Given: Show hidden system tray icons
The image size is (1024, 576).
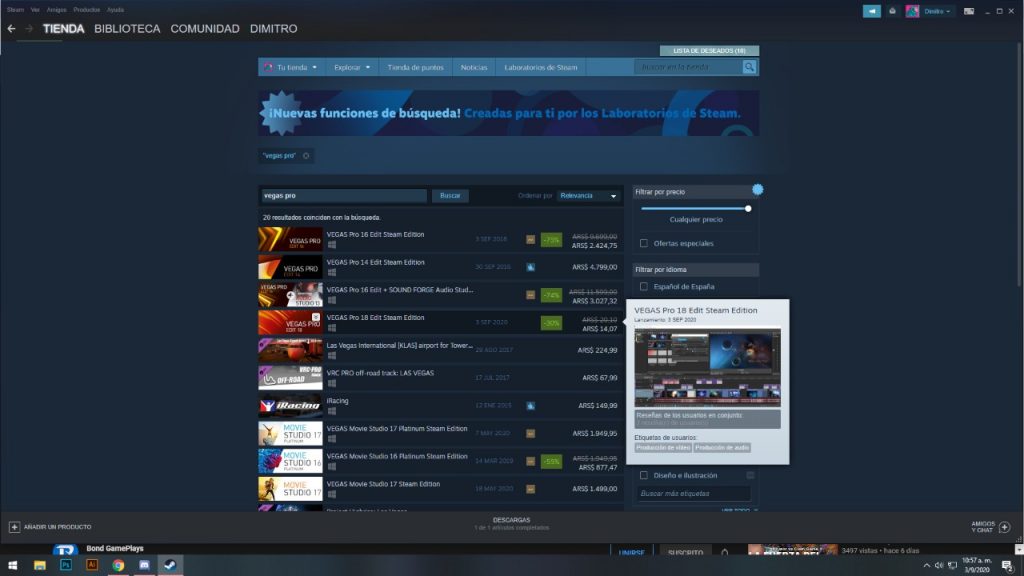Looking at the screenshot, I should [x=926, y=566].
